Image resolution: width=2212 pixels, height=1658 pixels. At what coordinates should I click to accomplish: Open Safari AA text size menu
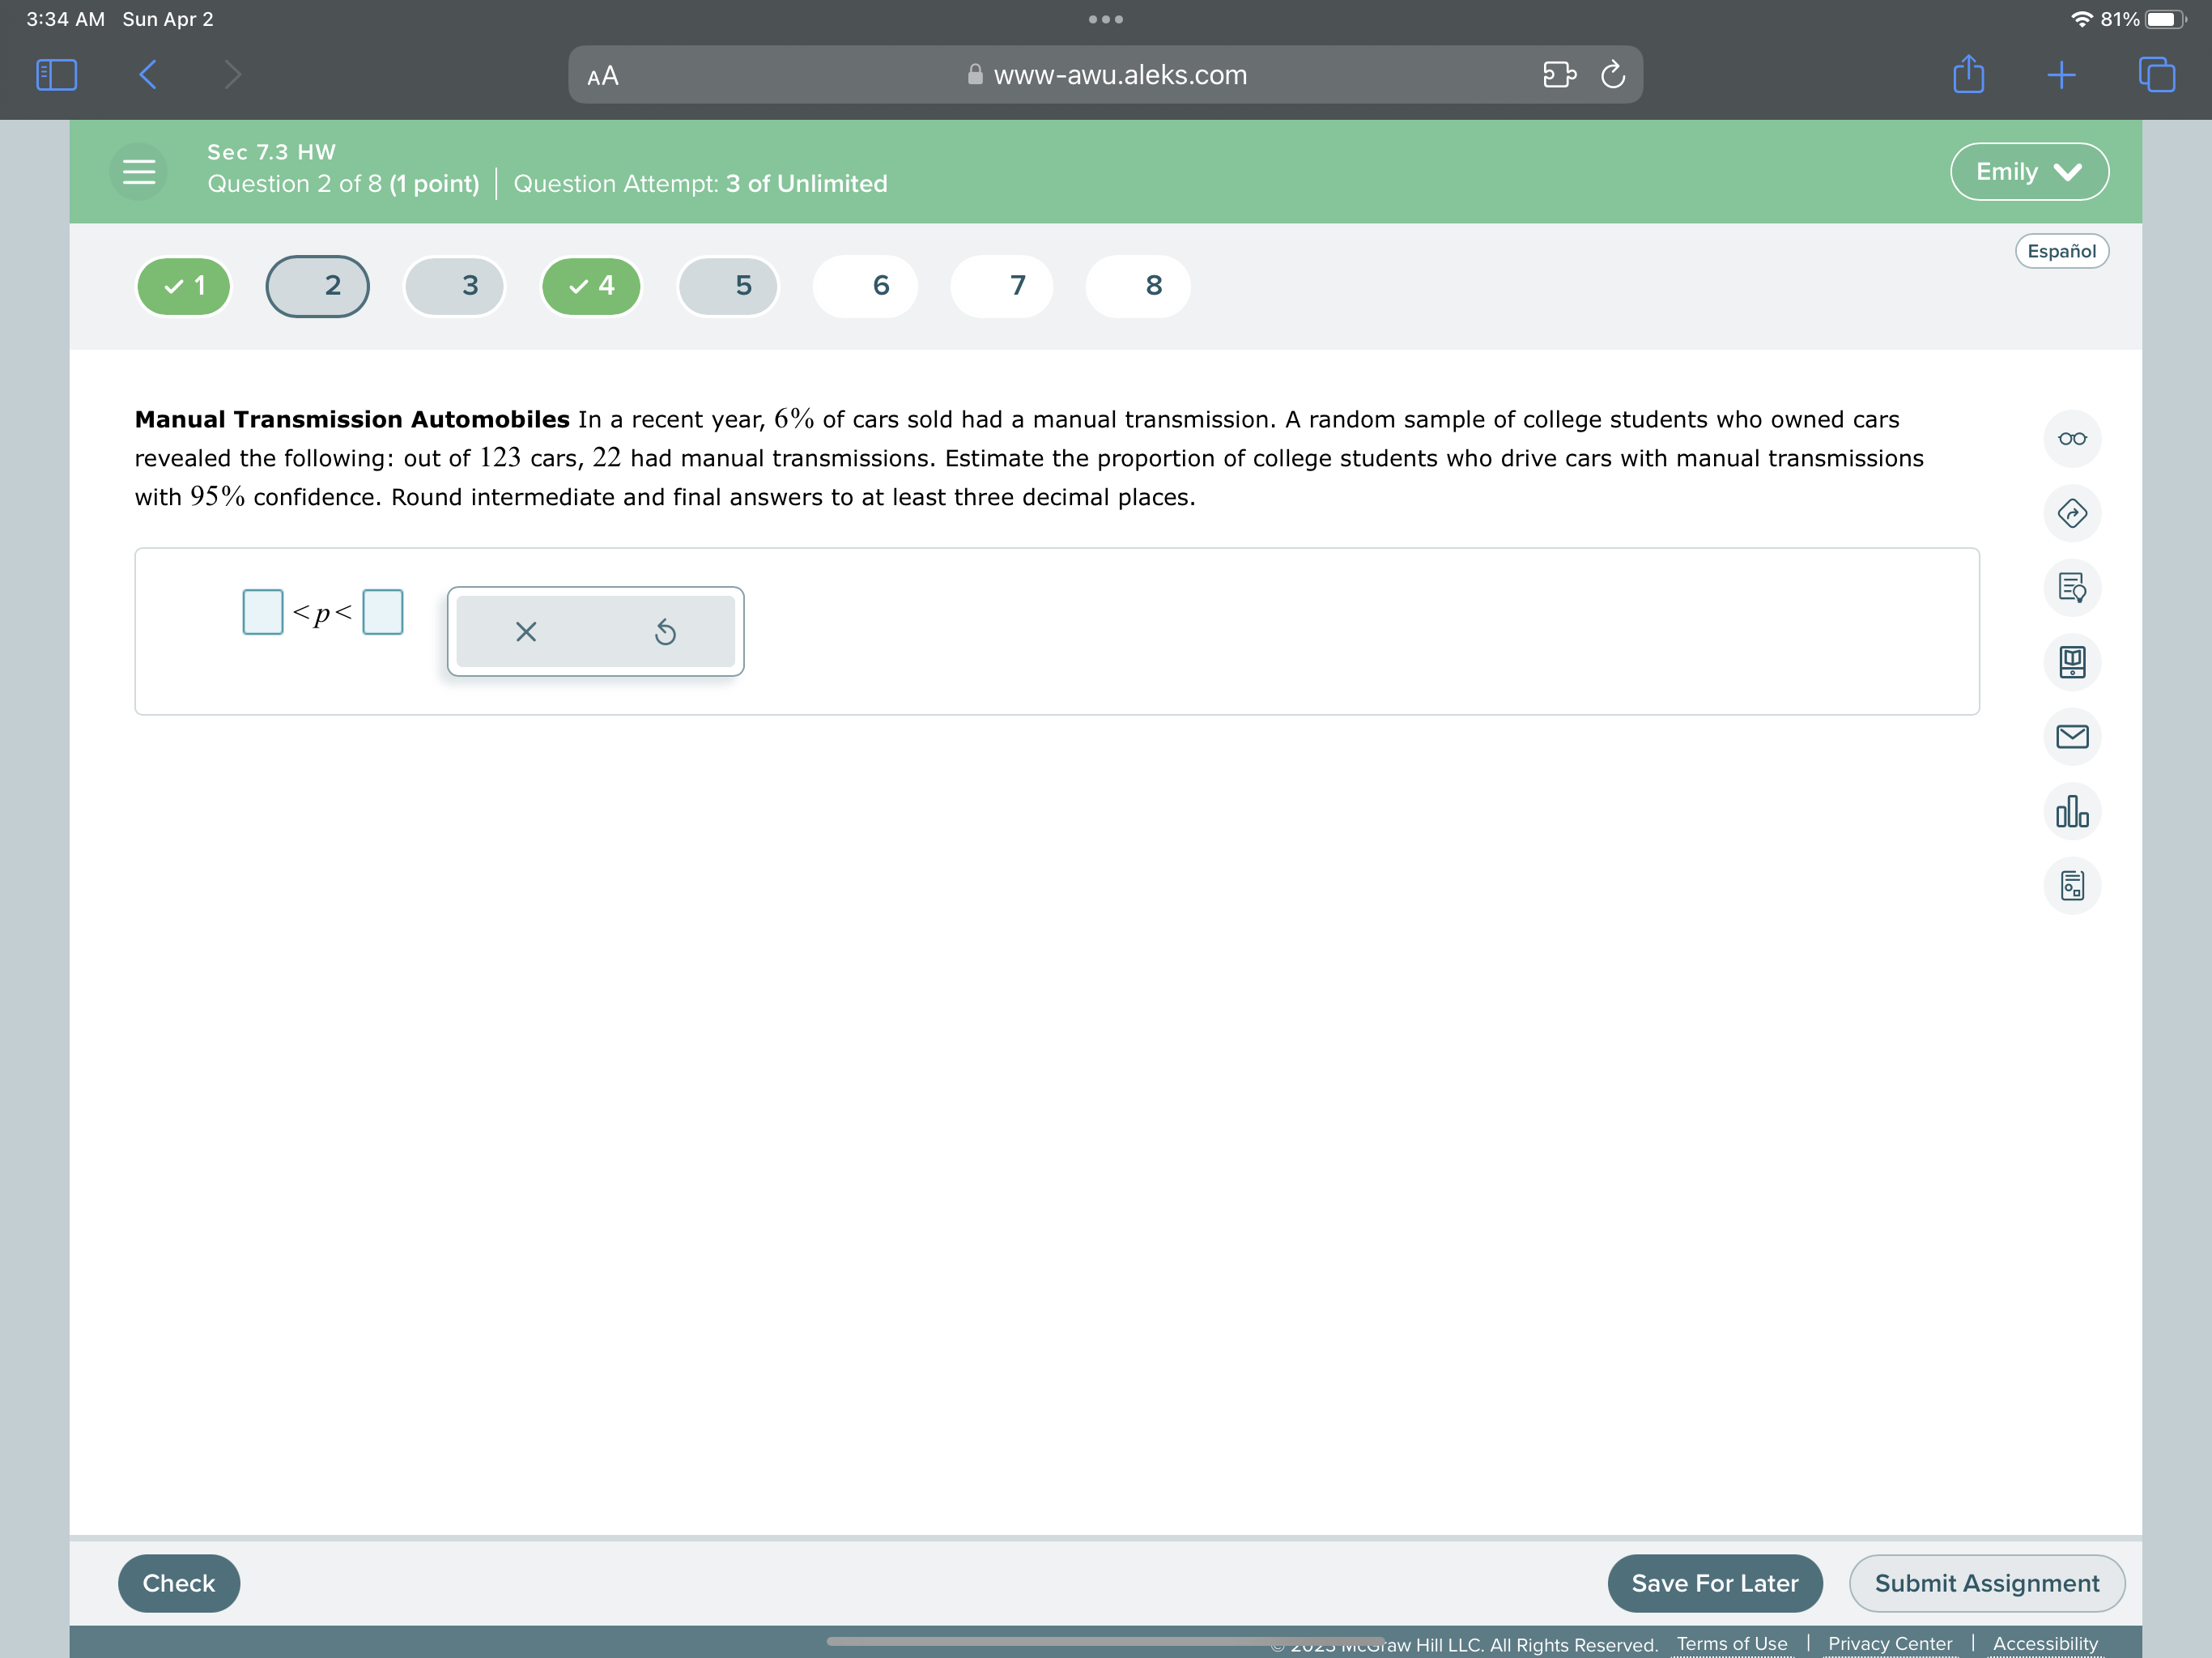coord(603,76)
